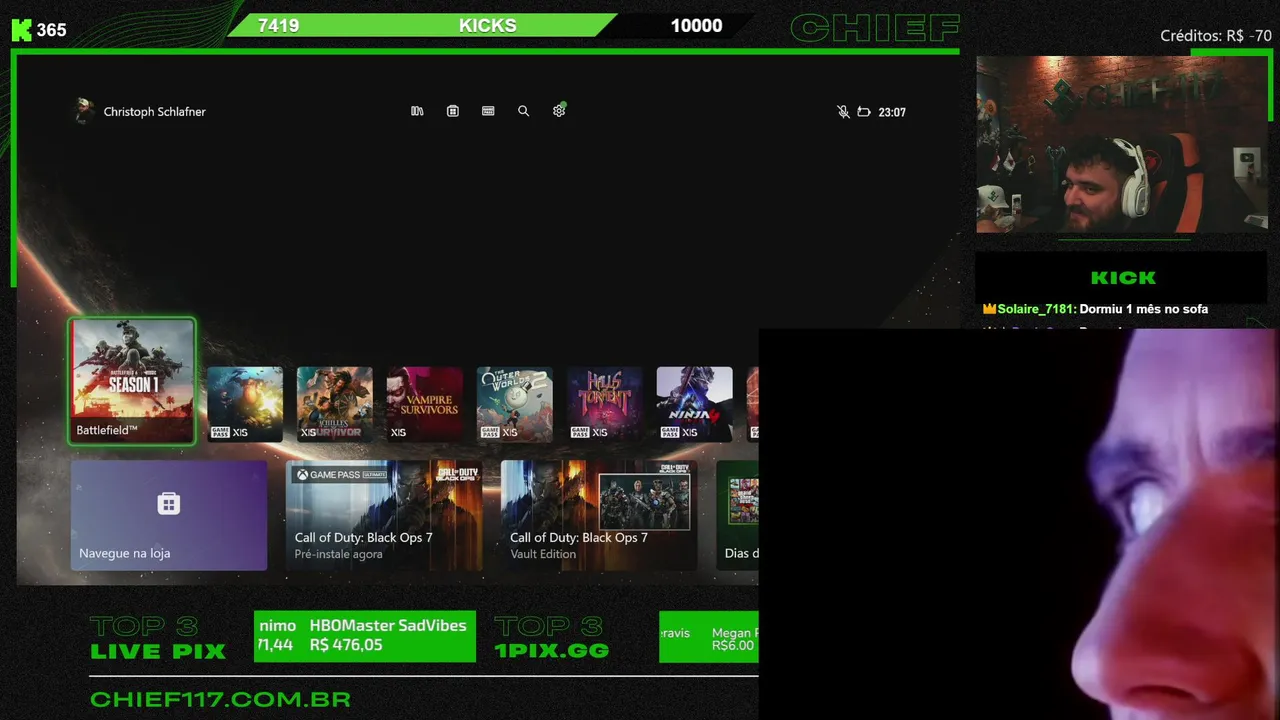Open the Game Pass icon in top bar

(488, 111)
